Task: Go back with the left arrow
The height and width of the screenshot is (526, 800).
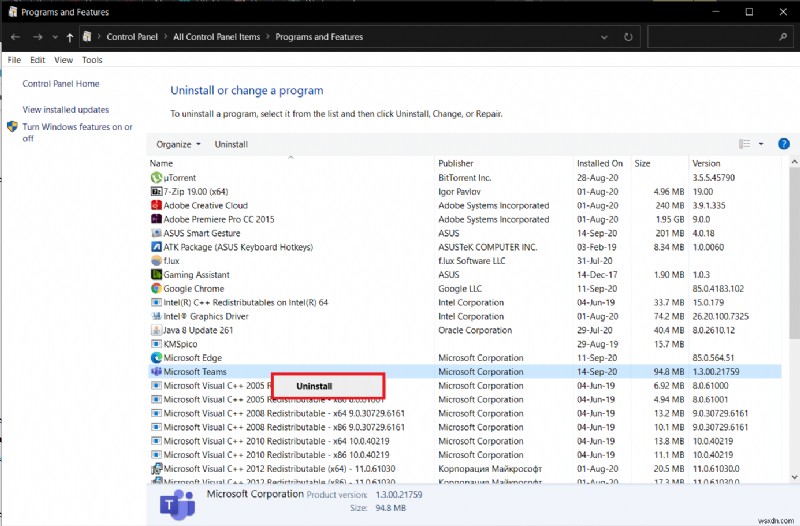Action: click(15, 37)
